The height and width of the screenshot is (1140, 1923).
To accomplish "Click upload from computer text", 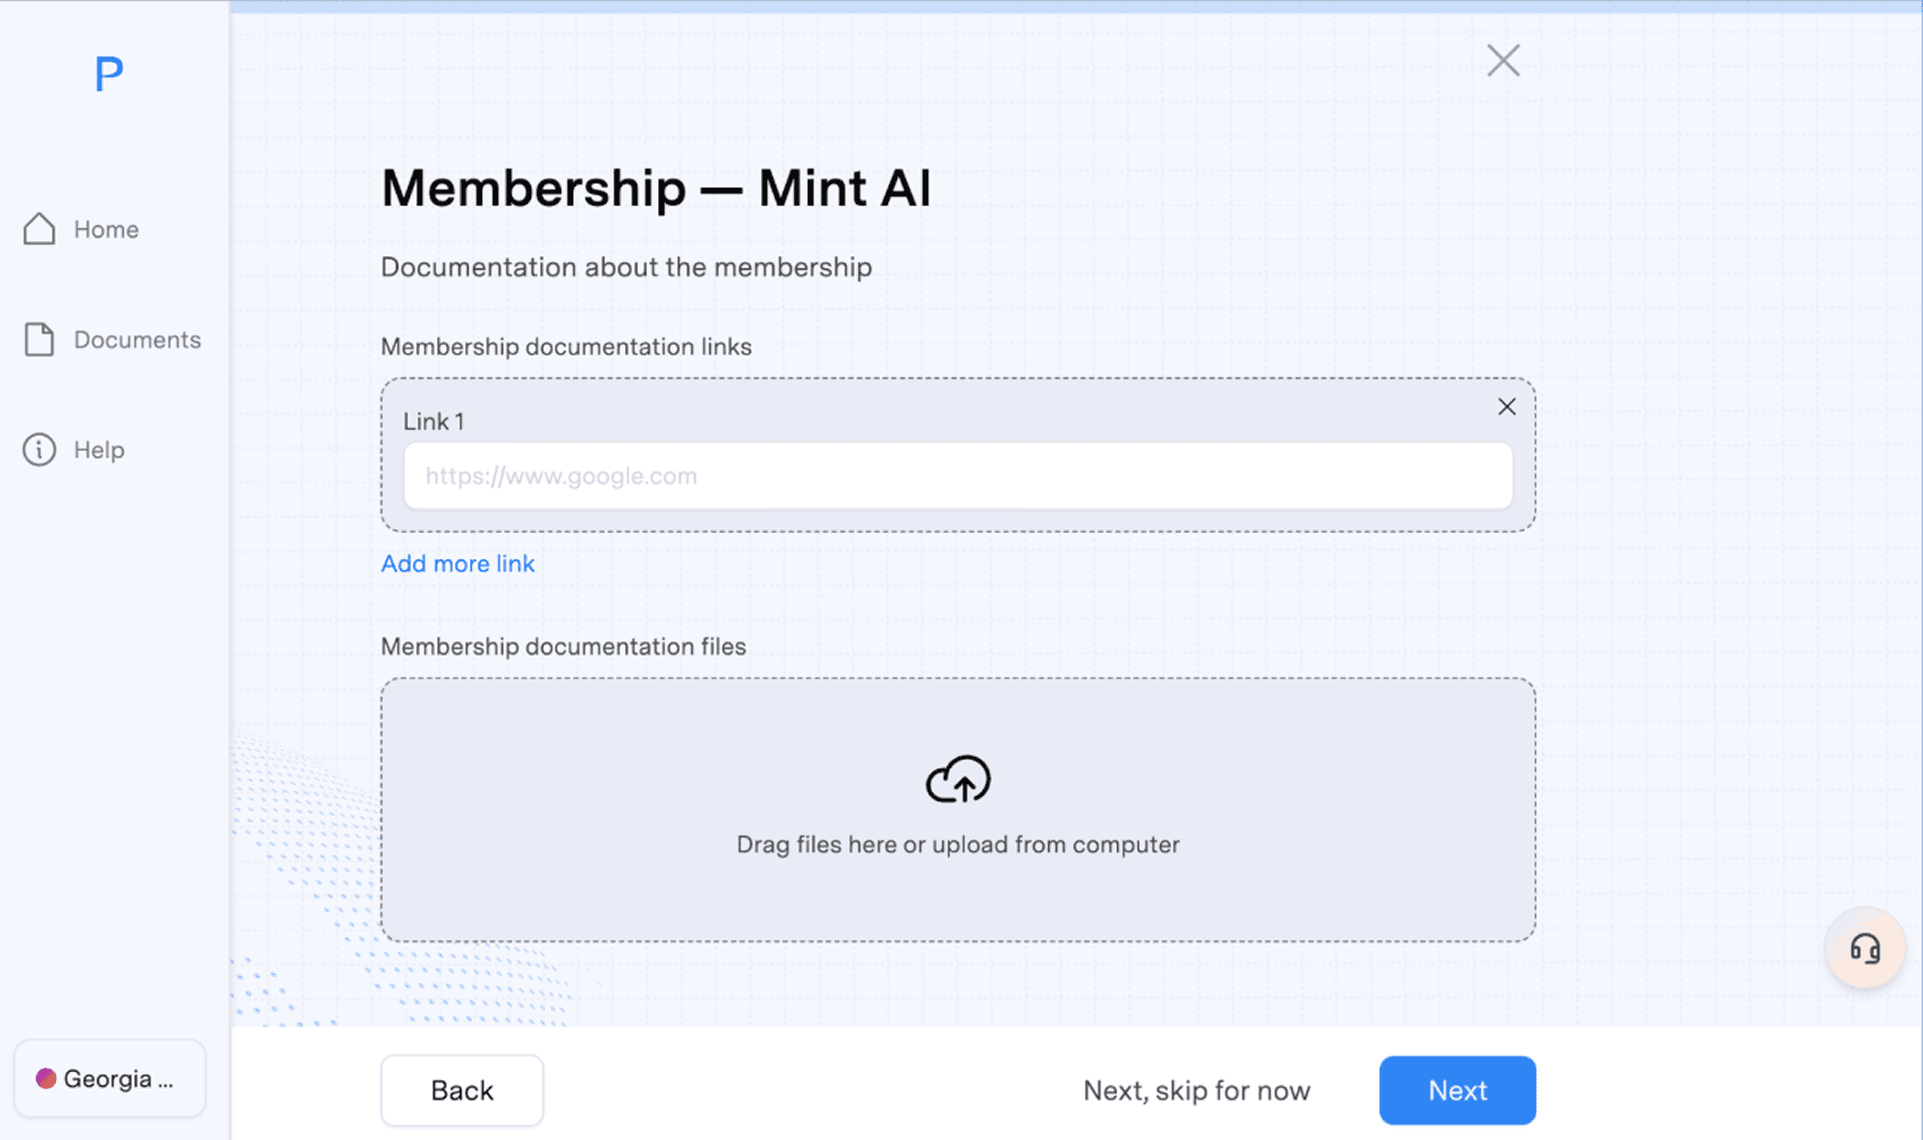I will pyautogui.click(x=1055, y=845).
